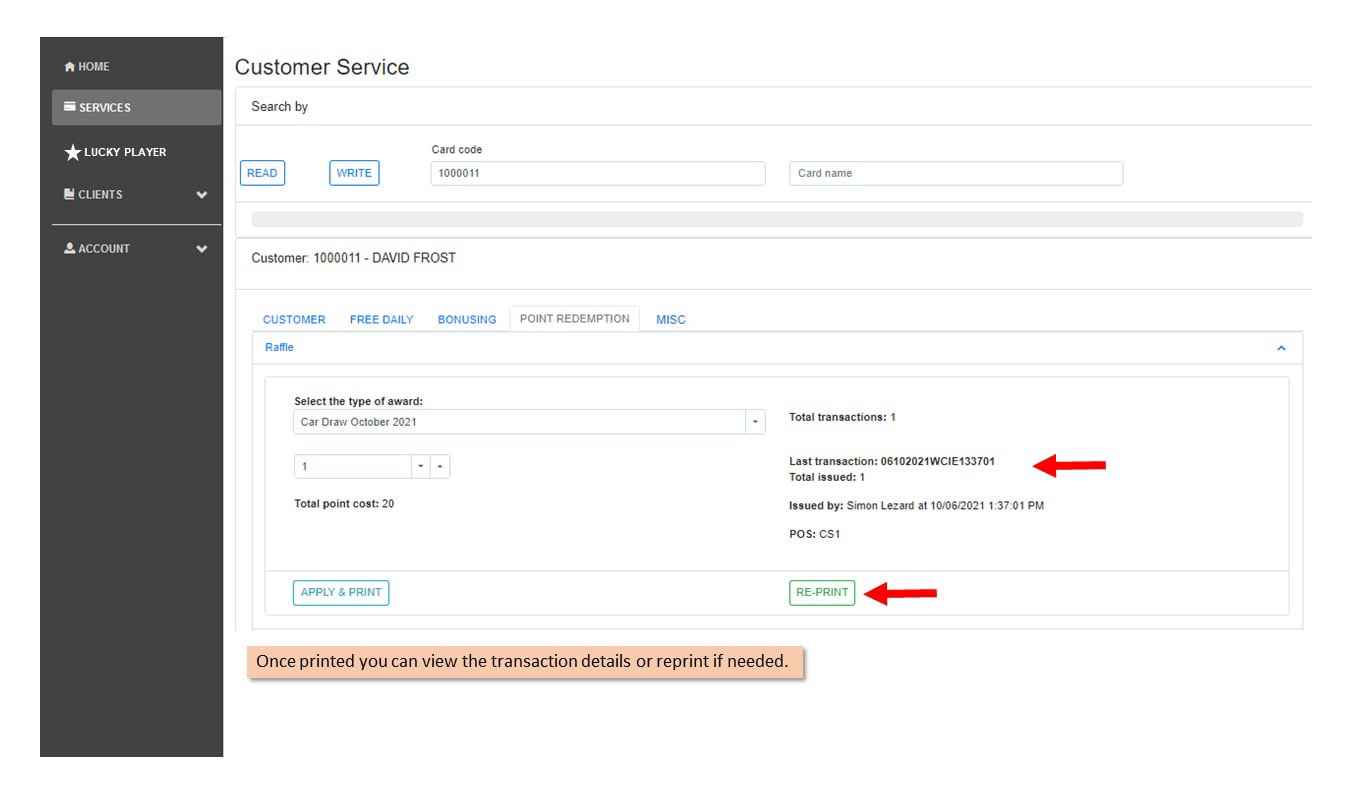Image resolution: width=1361 pixels, height=794 pixels.
Task: Expand the Account menu chevron
Action: 202,249
